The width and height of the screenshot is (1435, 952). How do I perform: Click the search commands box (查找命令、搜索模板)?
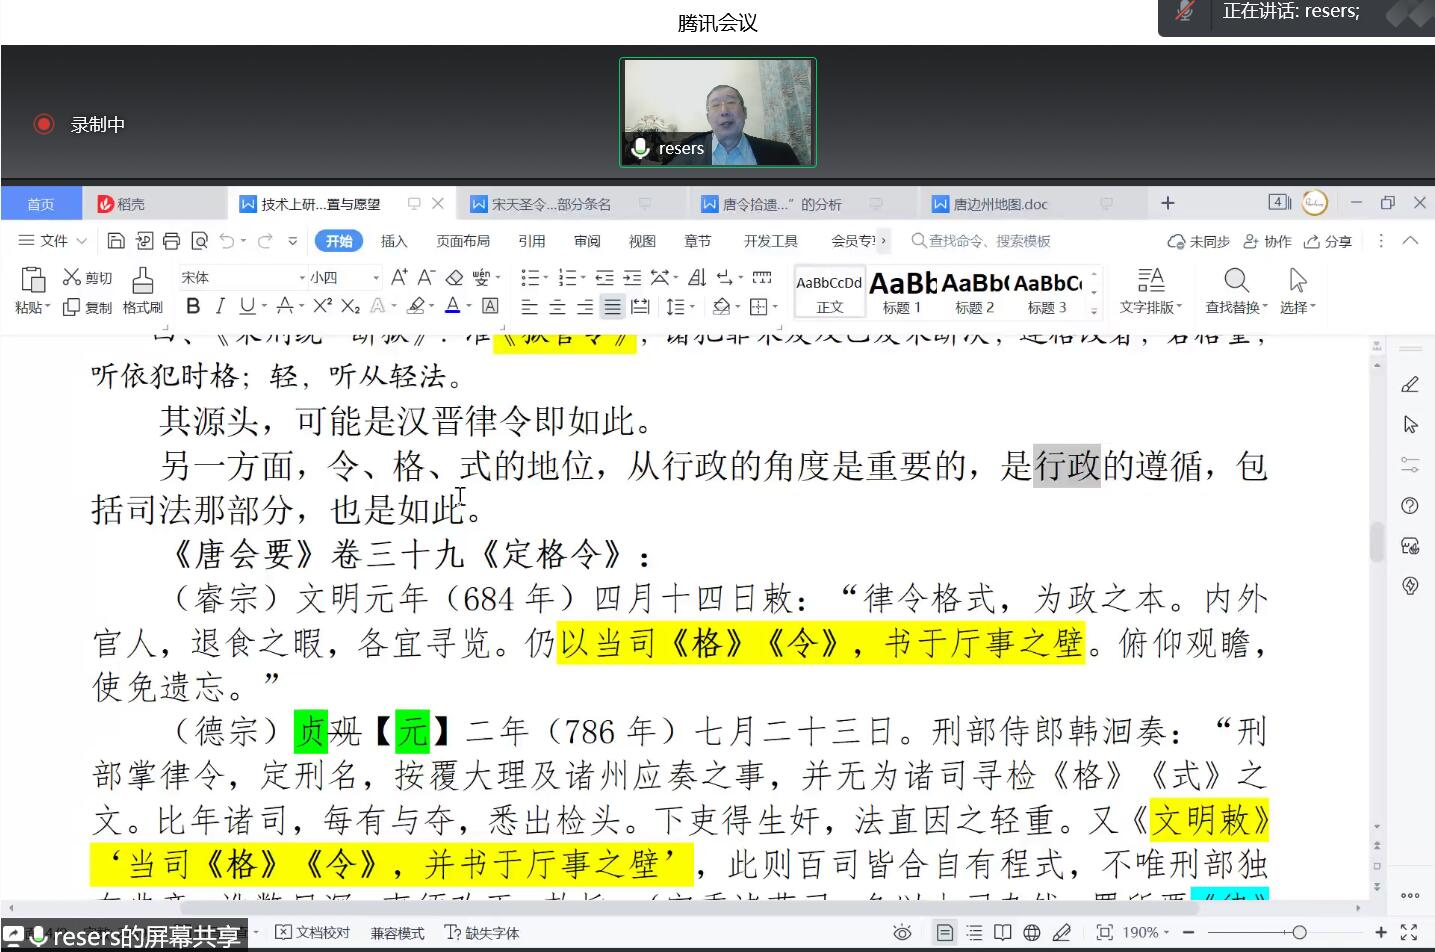pyautogui.click(x=988, y=241)
